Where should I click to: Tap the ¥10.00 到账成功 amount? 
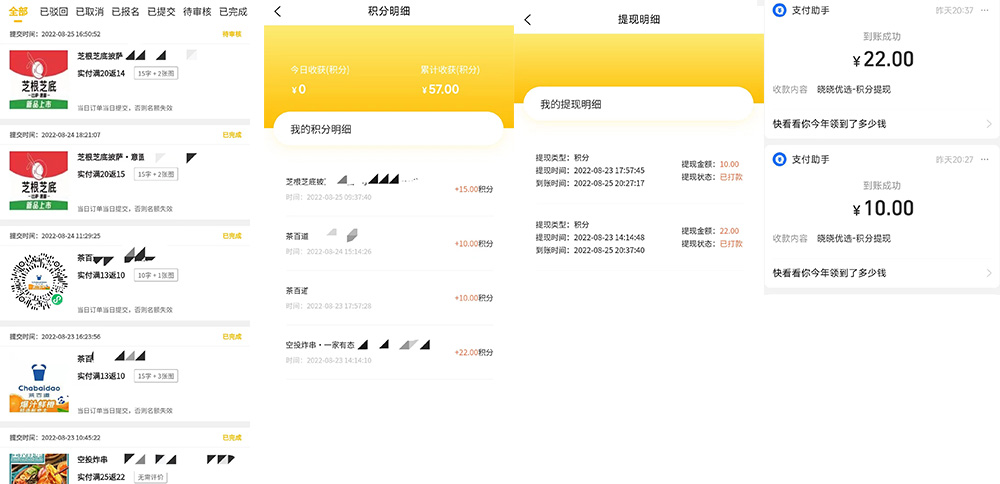tap(883, 208)
